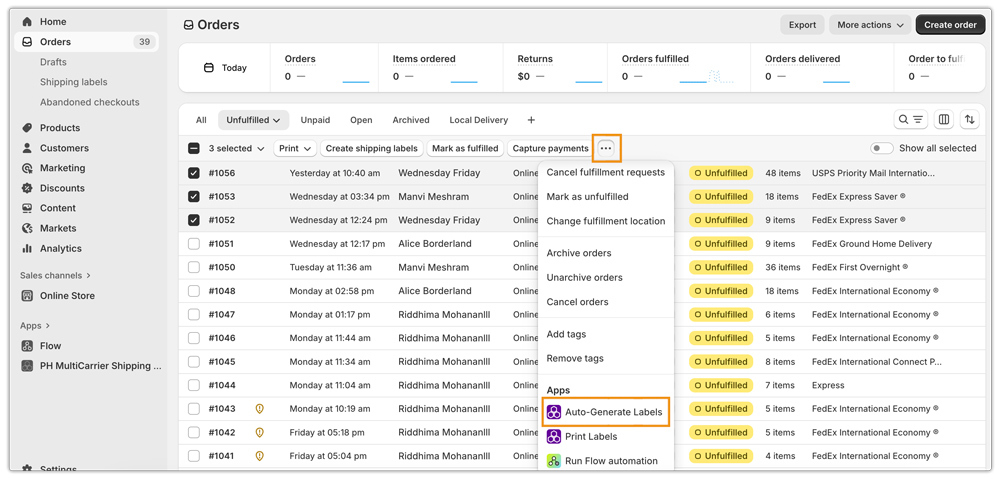Click the Analytics sidebar icon

tap(27, 248)
